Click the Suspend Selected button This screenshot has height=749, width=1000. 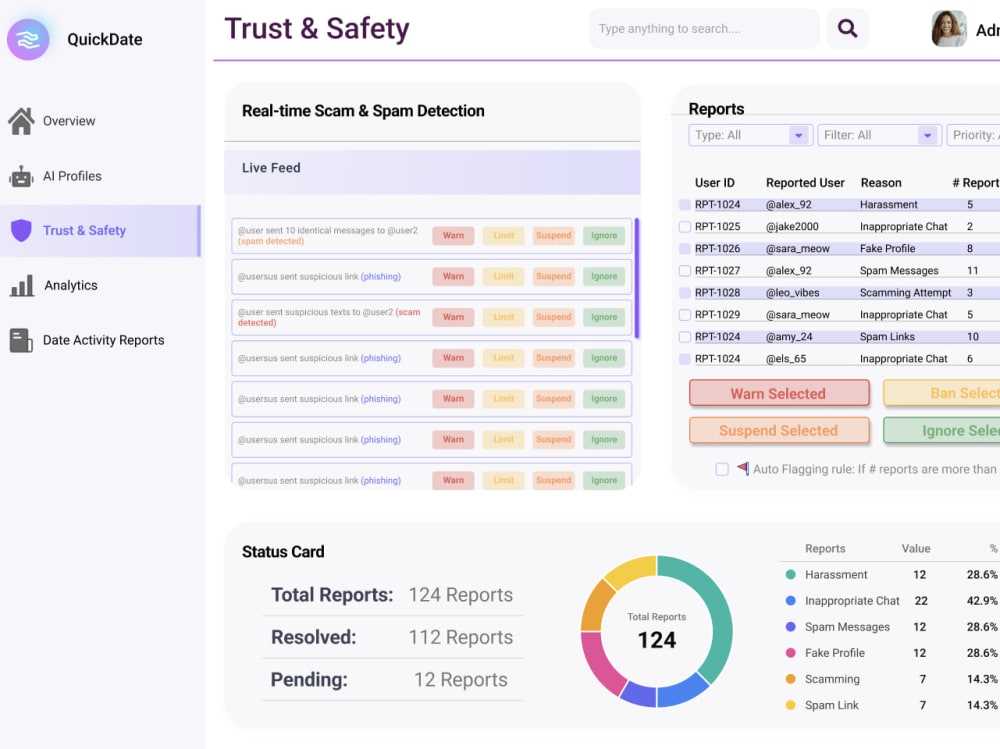(x=779, y=431)
